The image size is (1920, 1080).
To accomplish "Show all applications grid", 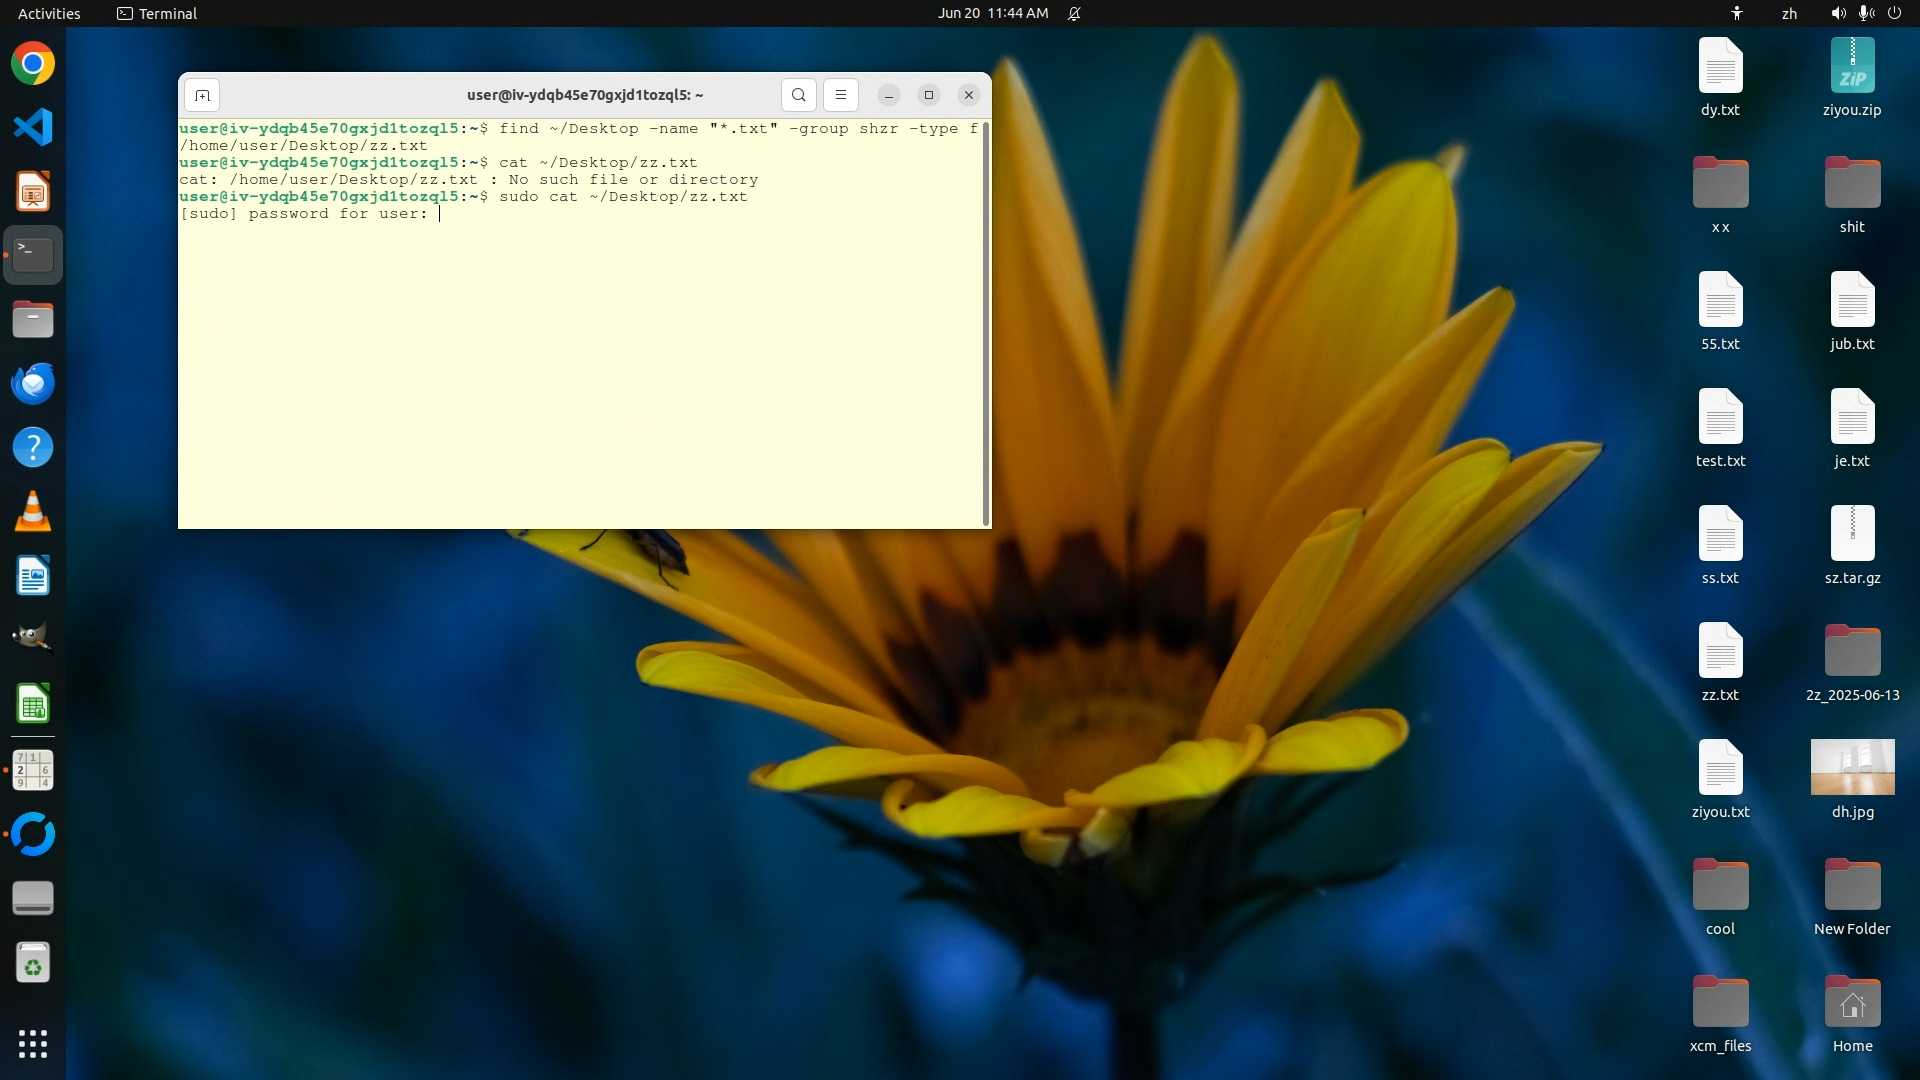I will coord(33,1044).
